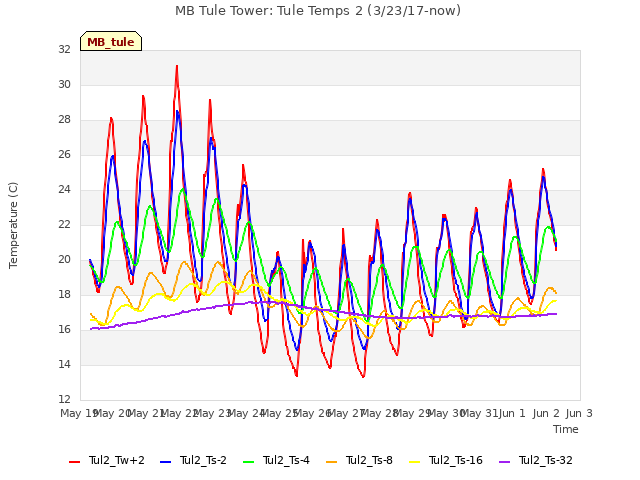Click the blue Tul2_Ts-2 legend swatch
640x480 pixels.
165,462
